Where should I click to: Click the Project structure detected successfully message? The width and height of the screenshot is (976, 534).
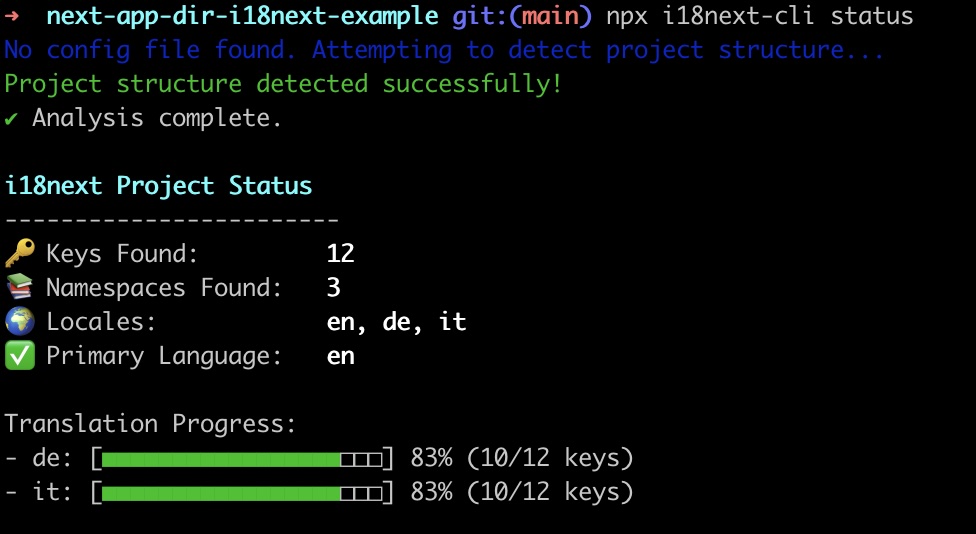[x=283, y=84]
